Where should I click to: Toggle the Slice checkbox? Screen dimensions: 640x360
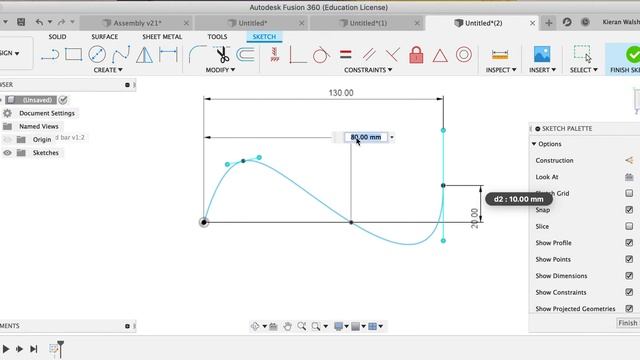(629, 226)
